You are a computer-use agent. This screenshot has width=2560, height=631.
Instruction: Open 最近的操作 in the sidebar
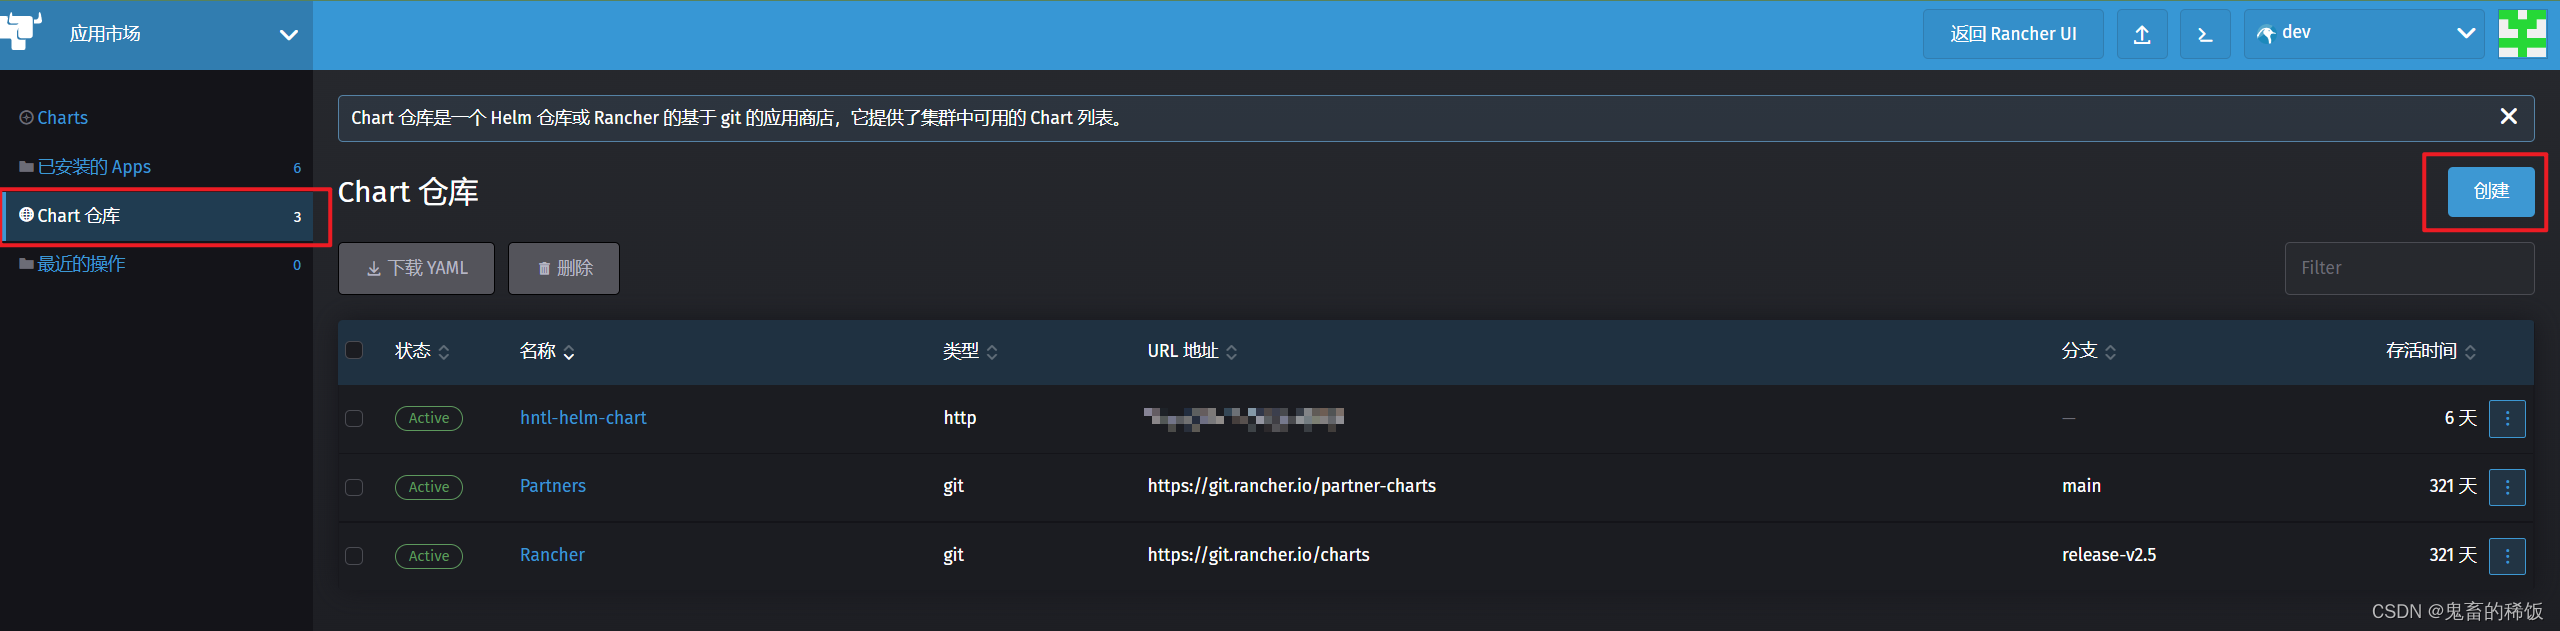pos(81,264)
